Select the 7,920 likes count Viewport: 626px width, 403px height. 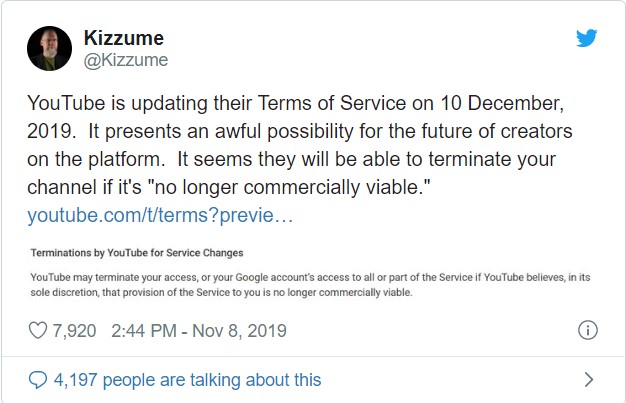click(x=74, y=331)
